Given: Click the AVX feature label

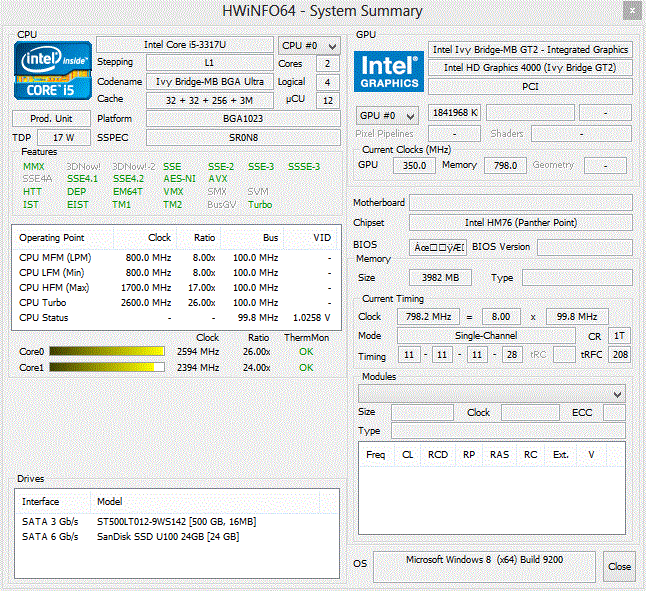Looking at the screenshot, I should (x=218, y=179).
